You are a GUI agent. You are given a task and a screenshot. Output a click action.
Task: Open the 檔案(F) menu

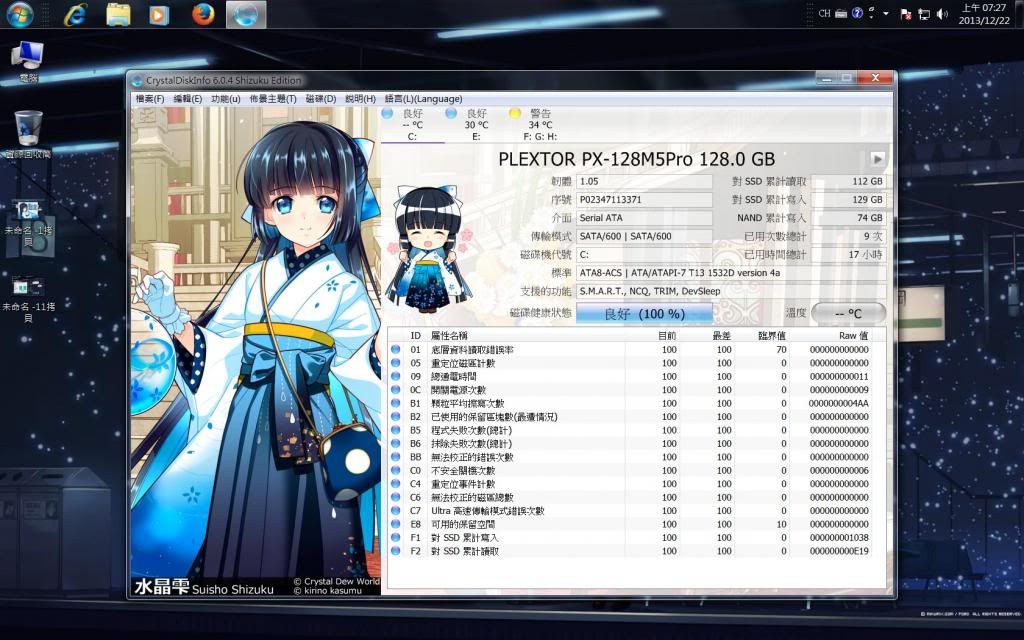coord(150,99)
